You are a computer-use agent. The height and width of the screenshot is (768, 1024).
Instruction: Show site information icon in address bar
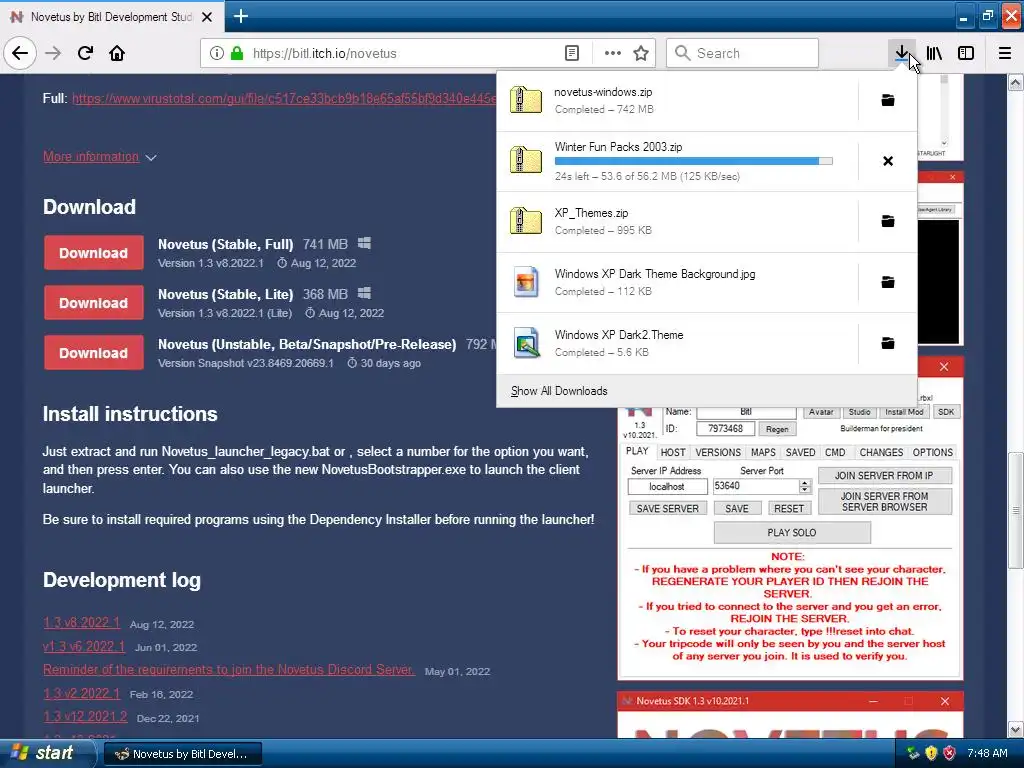pos(217,53)
